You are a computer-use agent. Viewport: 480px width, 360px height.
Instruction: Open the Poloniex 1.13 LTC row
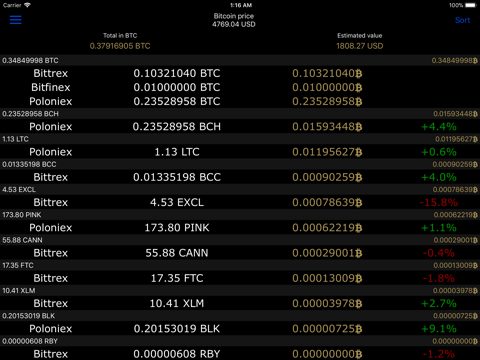coord(240,152)
